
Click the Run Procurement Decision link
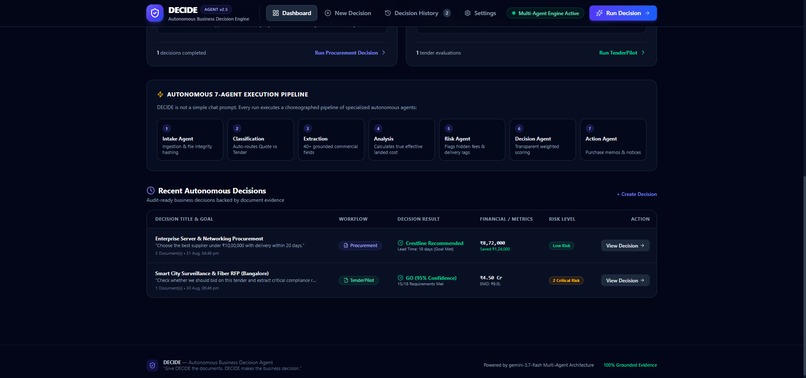click(x=350, y=52)
